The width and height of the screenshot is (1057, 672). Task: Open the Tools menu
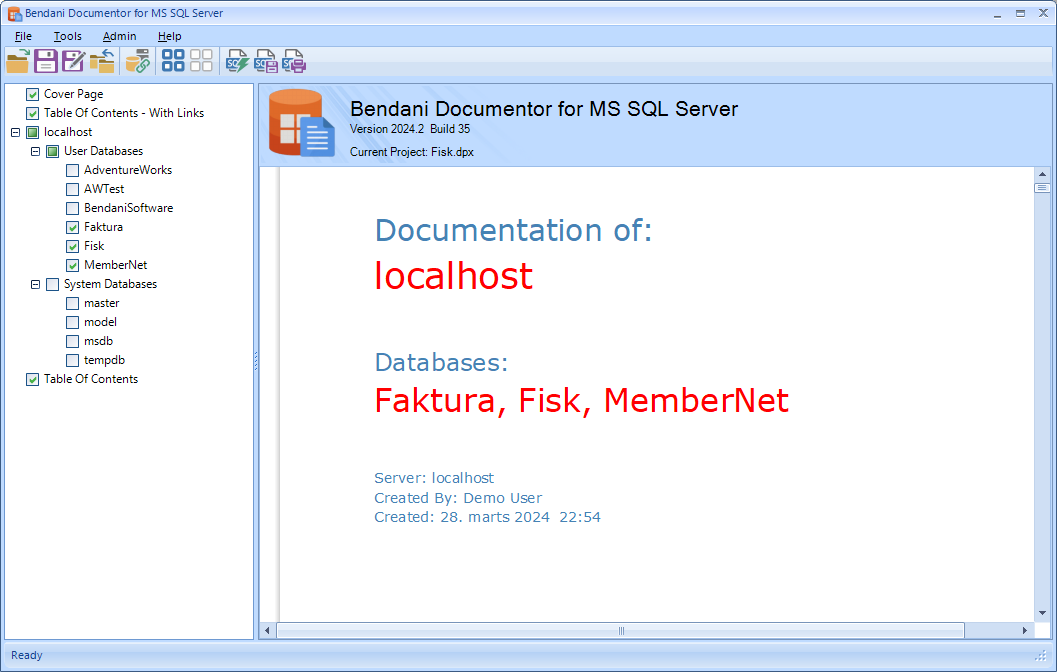(68, 36)
